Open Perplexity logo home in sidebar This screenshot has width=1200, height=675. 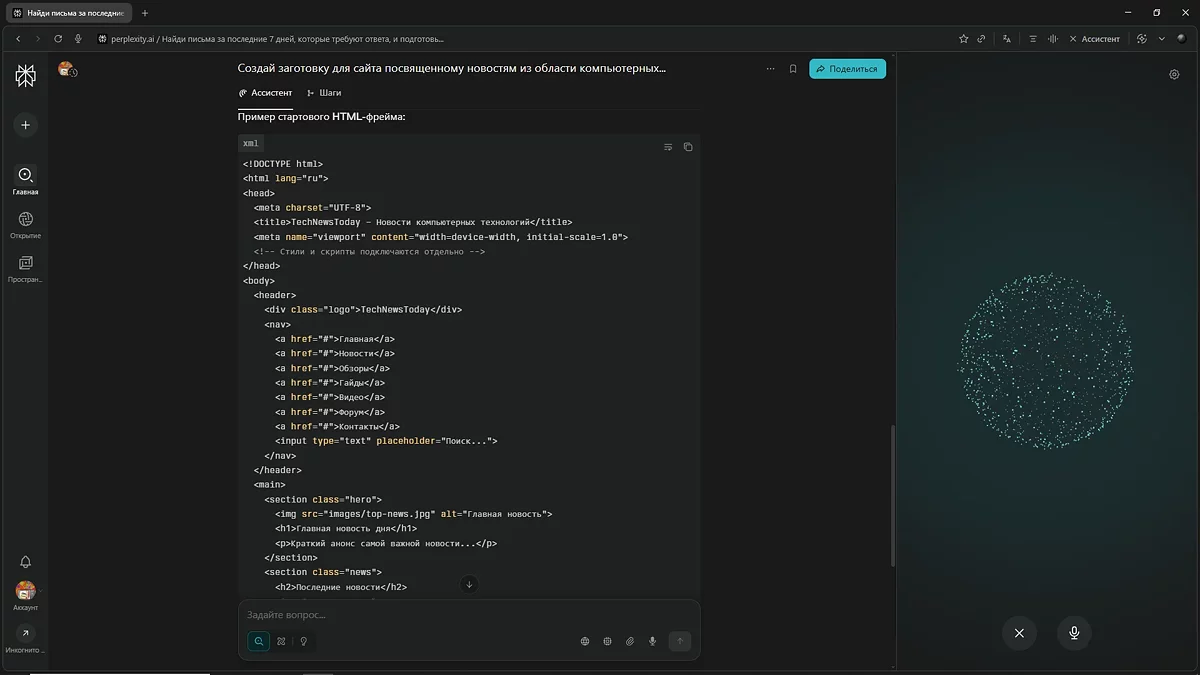(25, 75)
